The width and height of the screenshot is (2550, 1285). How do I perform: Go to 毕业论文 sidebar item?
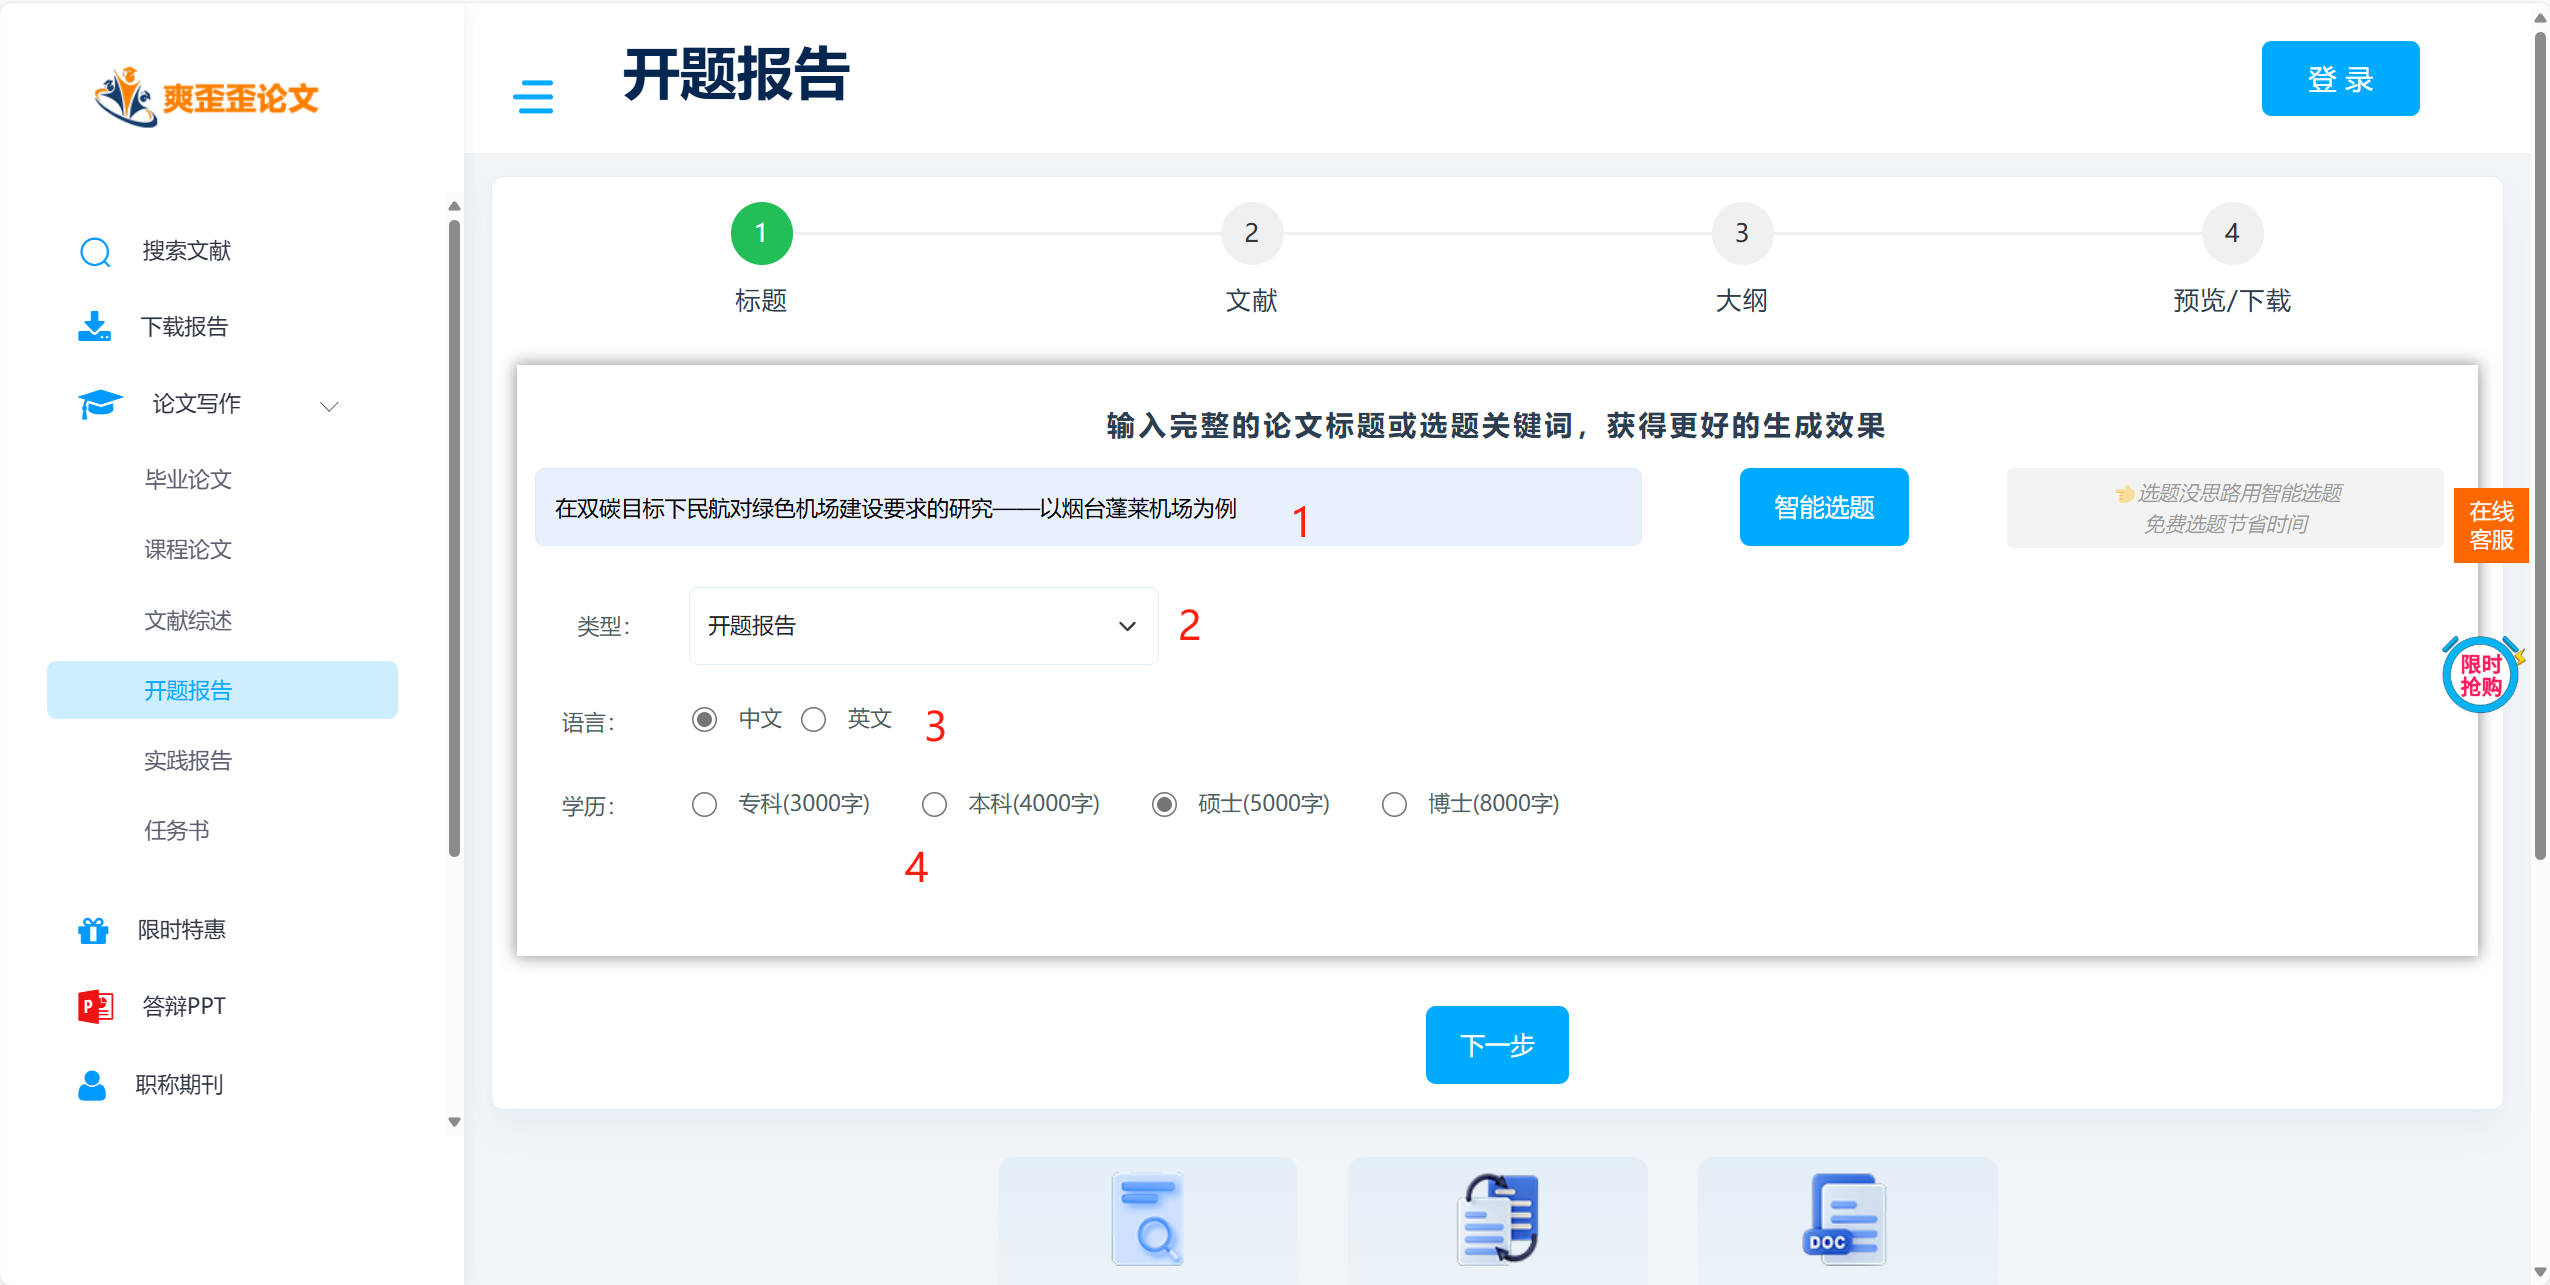(x=188, y=480)
